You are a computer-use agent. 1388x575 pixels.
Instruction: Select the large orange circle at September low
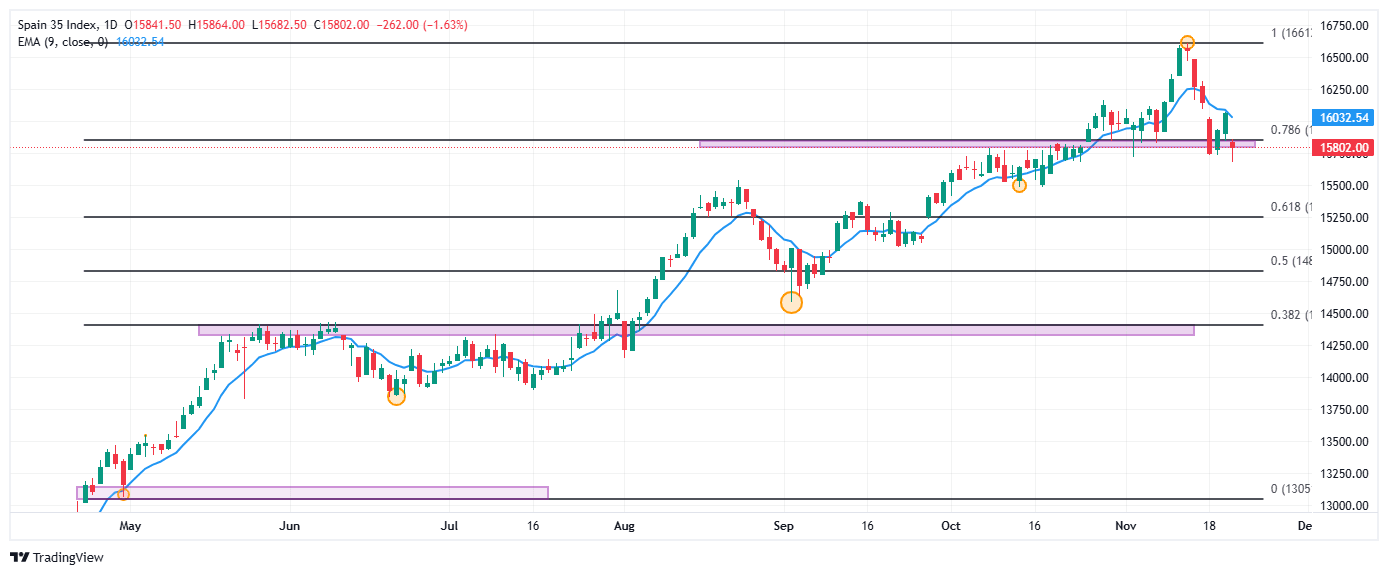[791, 301]
